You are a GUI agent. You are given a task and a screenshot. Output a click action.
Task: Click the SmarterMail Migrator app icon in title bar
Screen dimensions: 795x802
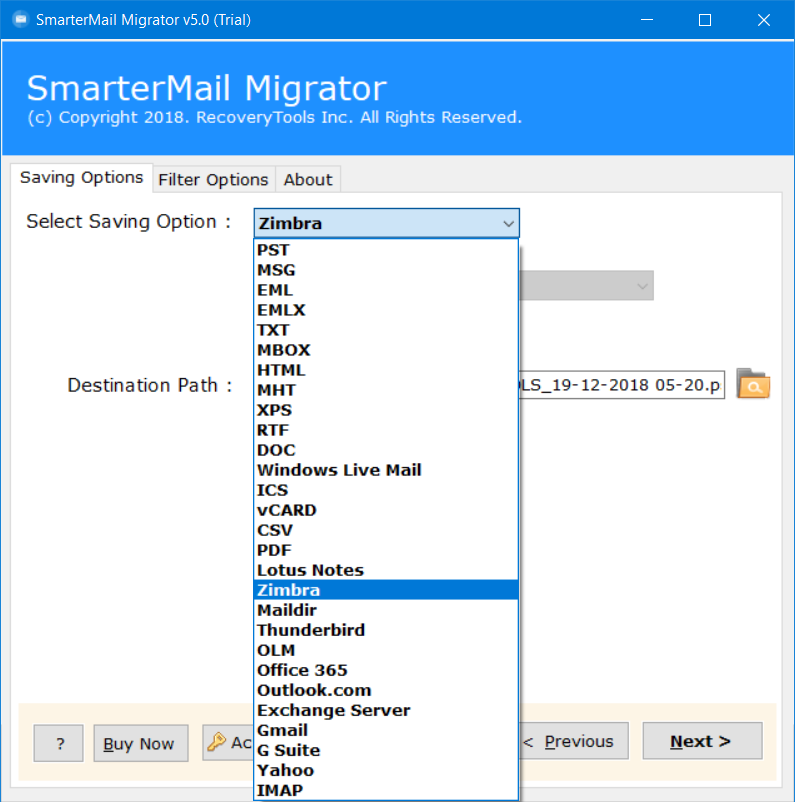pyautogui.click(x=20, y=20)
